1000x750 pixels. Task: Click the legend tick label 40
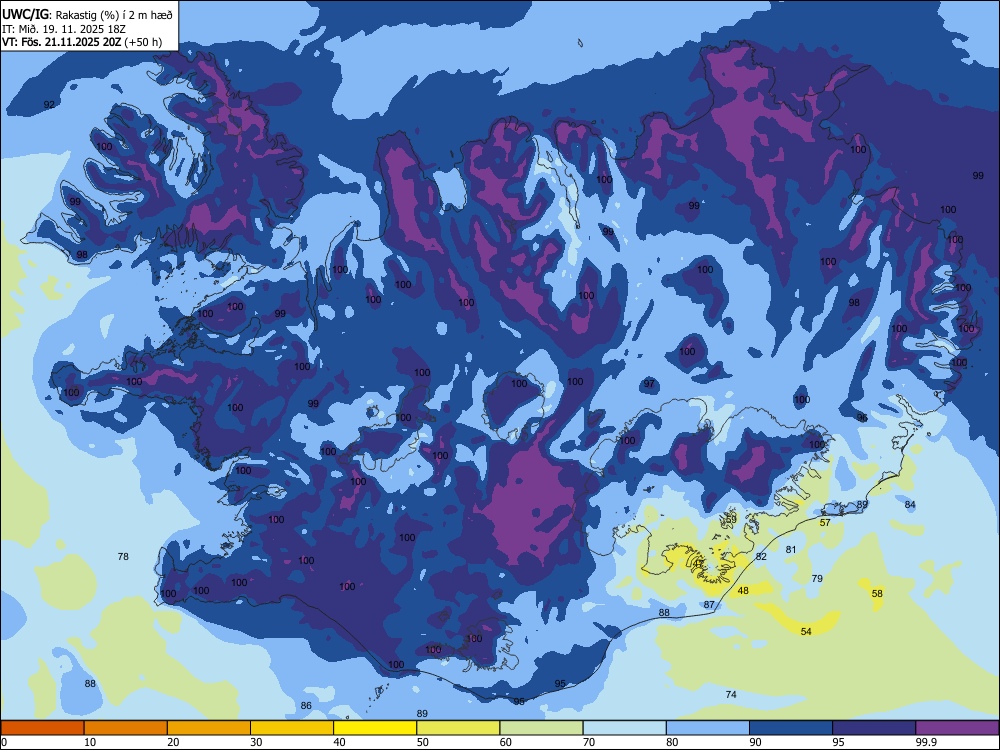click(x=339, y=742)
